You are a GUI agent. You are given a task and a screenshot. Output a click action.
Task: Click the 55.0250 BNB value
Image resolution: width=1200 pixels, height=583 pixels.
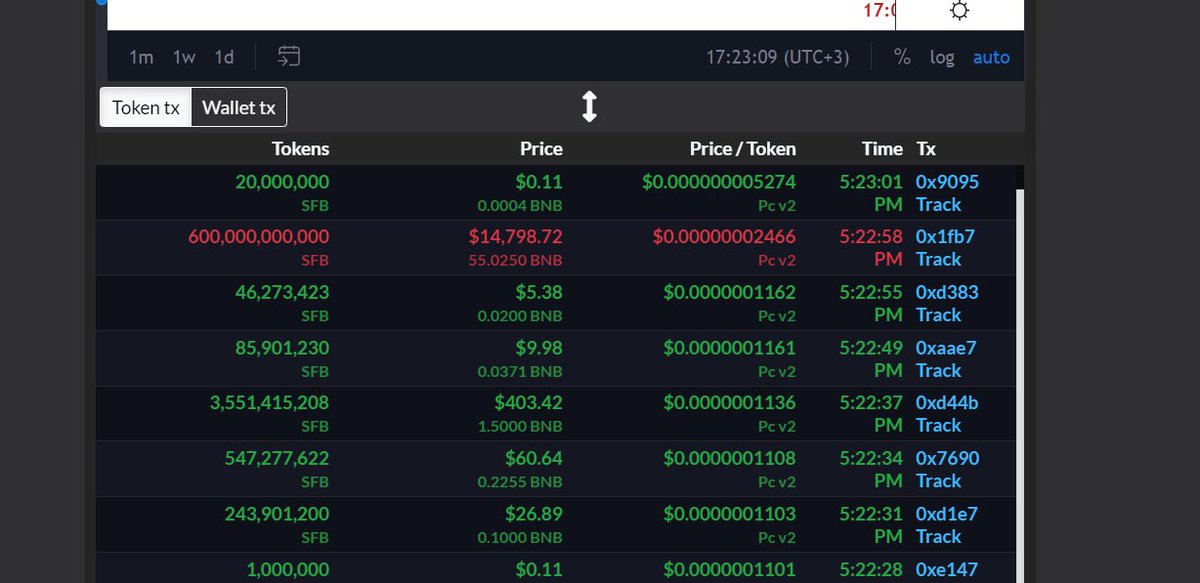515,260
